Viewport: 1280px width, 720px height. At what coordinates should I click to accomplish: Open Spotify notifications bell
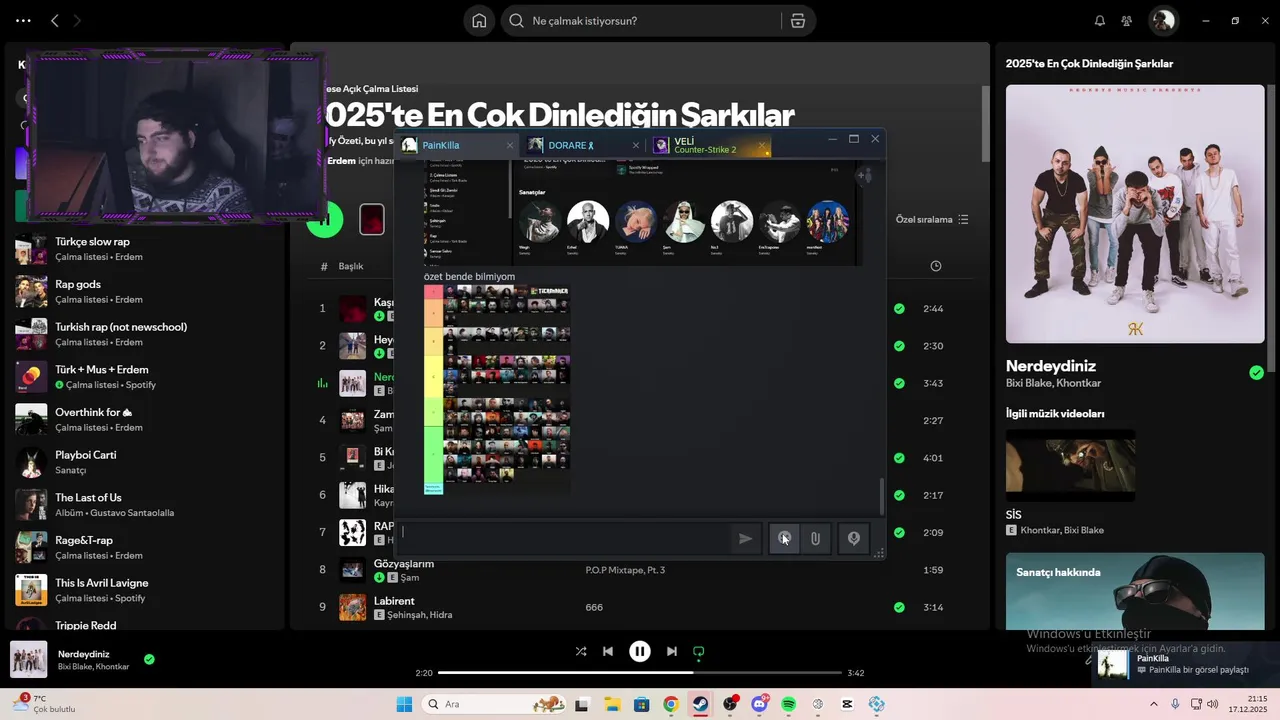tap(1100, 21)
